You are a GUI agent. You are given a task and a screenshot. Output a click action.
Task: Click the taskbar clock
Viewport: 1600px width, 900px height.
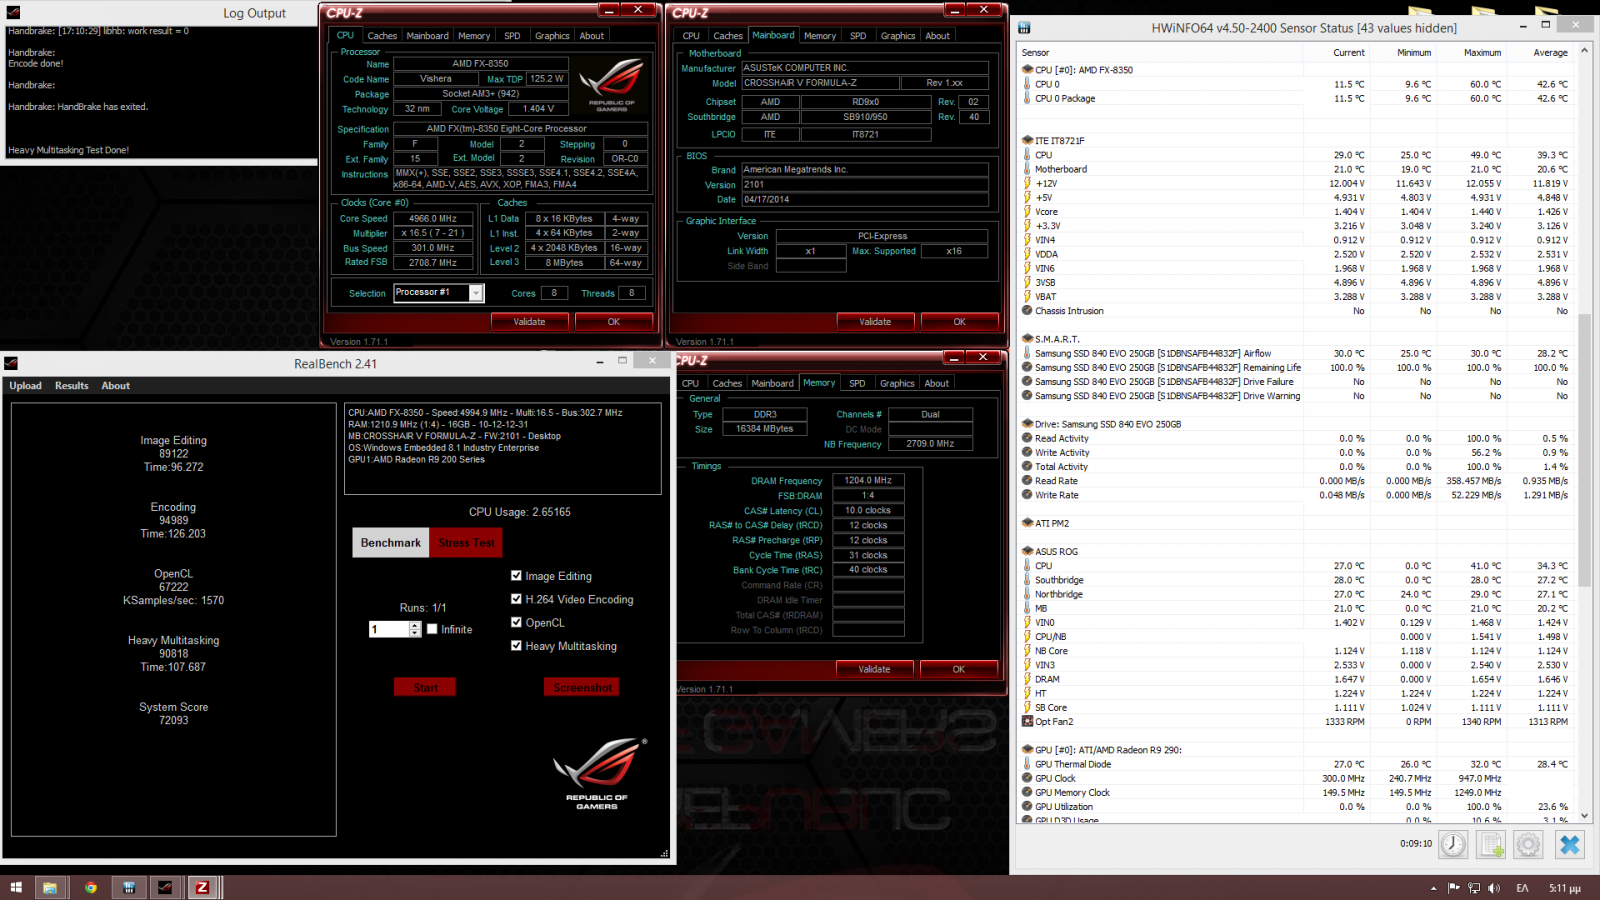(1565, 888)
